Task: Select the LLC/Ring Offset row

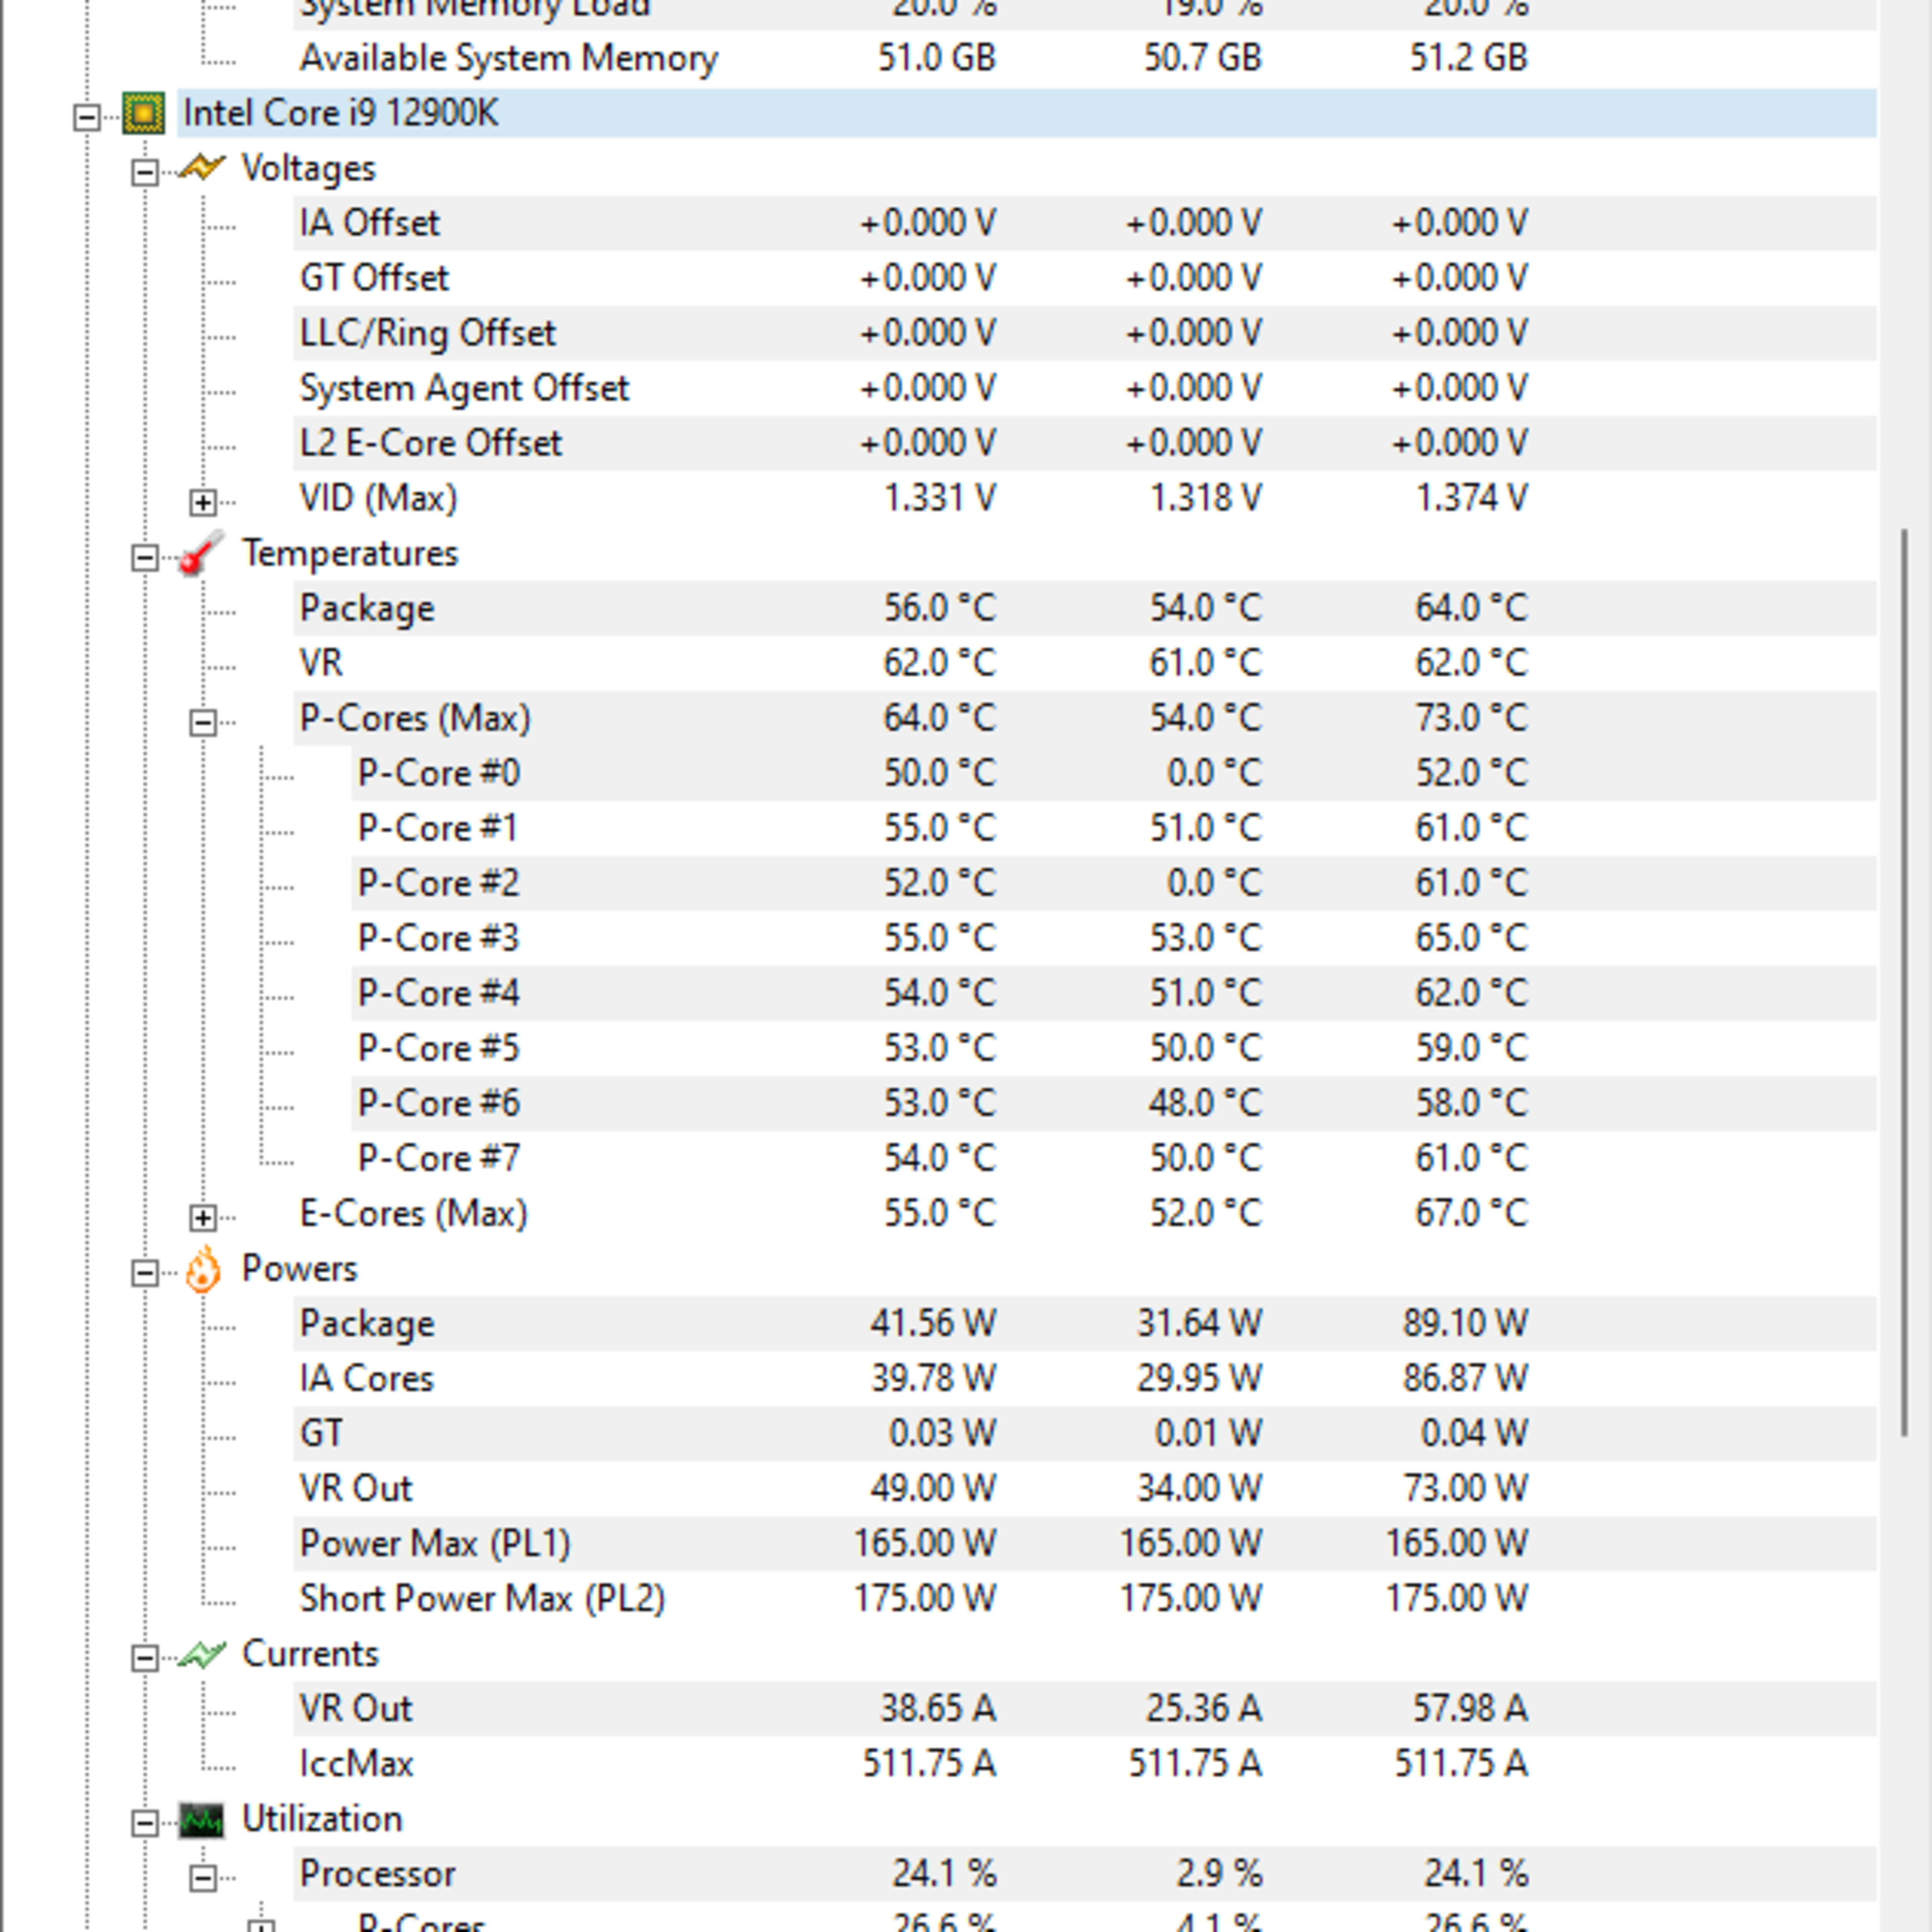Action: coord(1084,333)
